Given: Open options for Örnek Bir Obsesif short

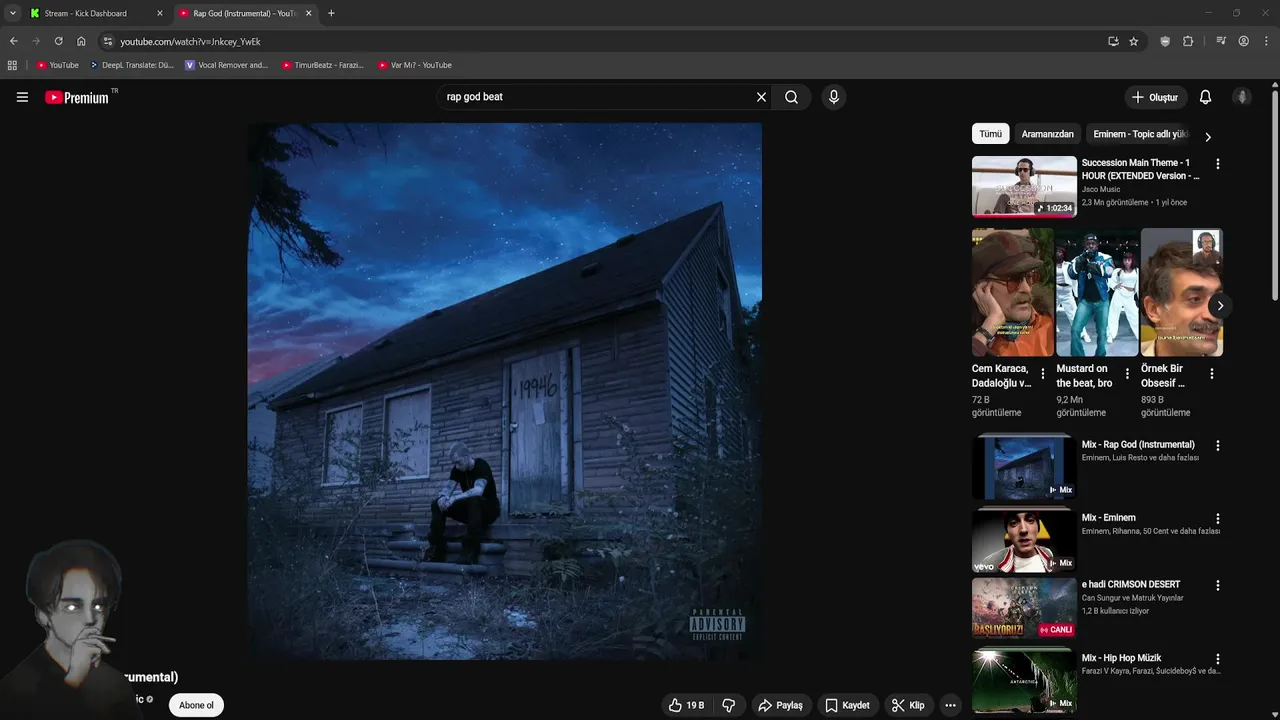Looking at the screenshot, I should coord(1212,373).
